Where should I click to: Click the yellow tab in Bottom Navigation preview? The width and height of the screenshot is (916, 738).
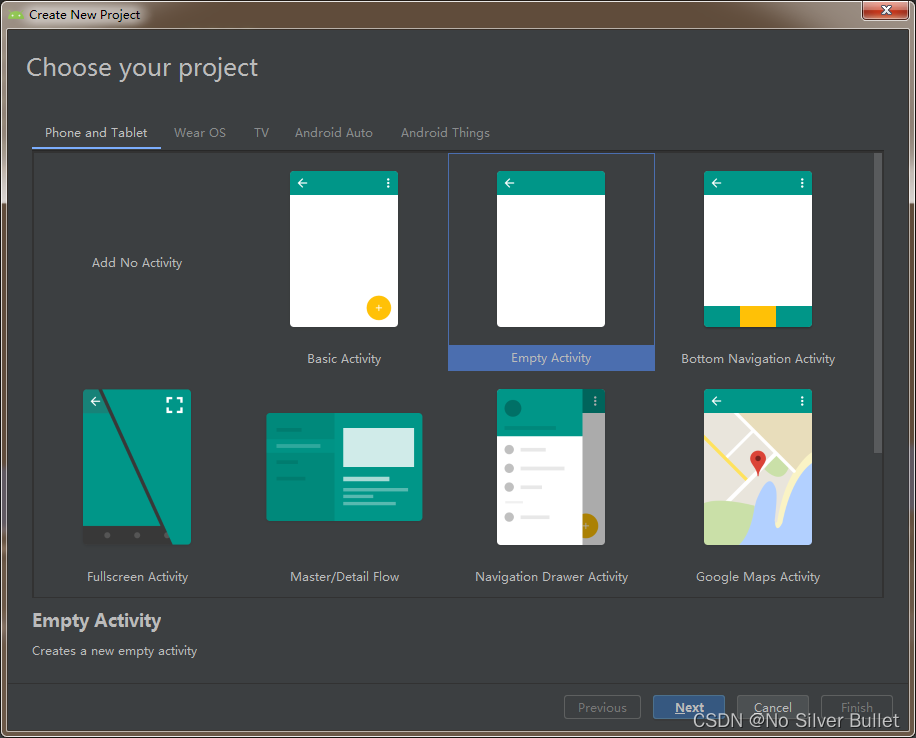click(758, 316)
